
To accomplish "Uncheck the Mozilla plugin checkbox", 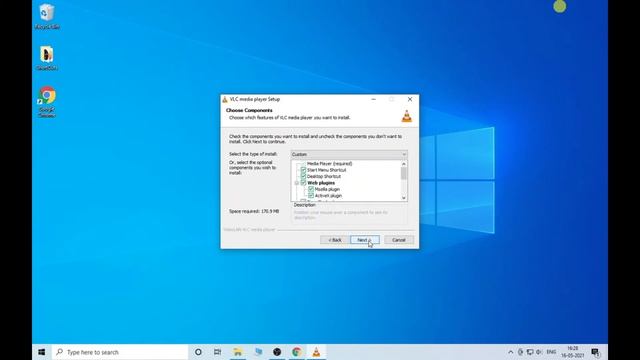I will point(311,189).
